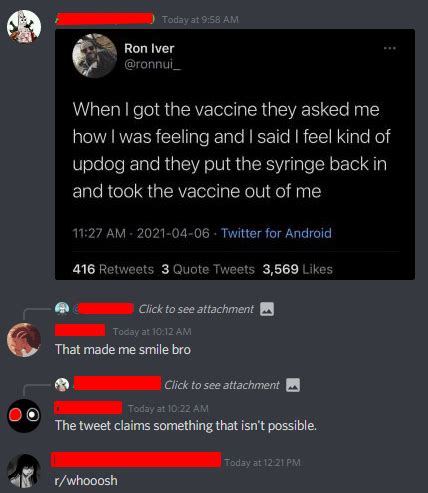Viewport: 428px width, 493px height.
Task: Click the 'Today at 12:21 PM' timestamp
Action: tap(262, 463)
